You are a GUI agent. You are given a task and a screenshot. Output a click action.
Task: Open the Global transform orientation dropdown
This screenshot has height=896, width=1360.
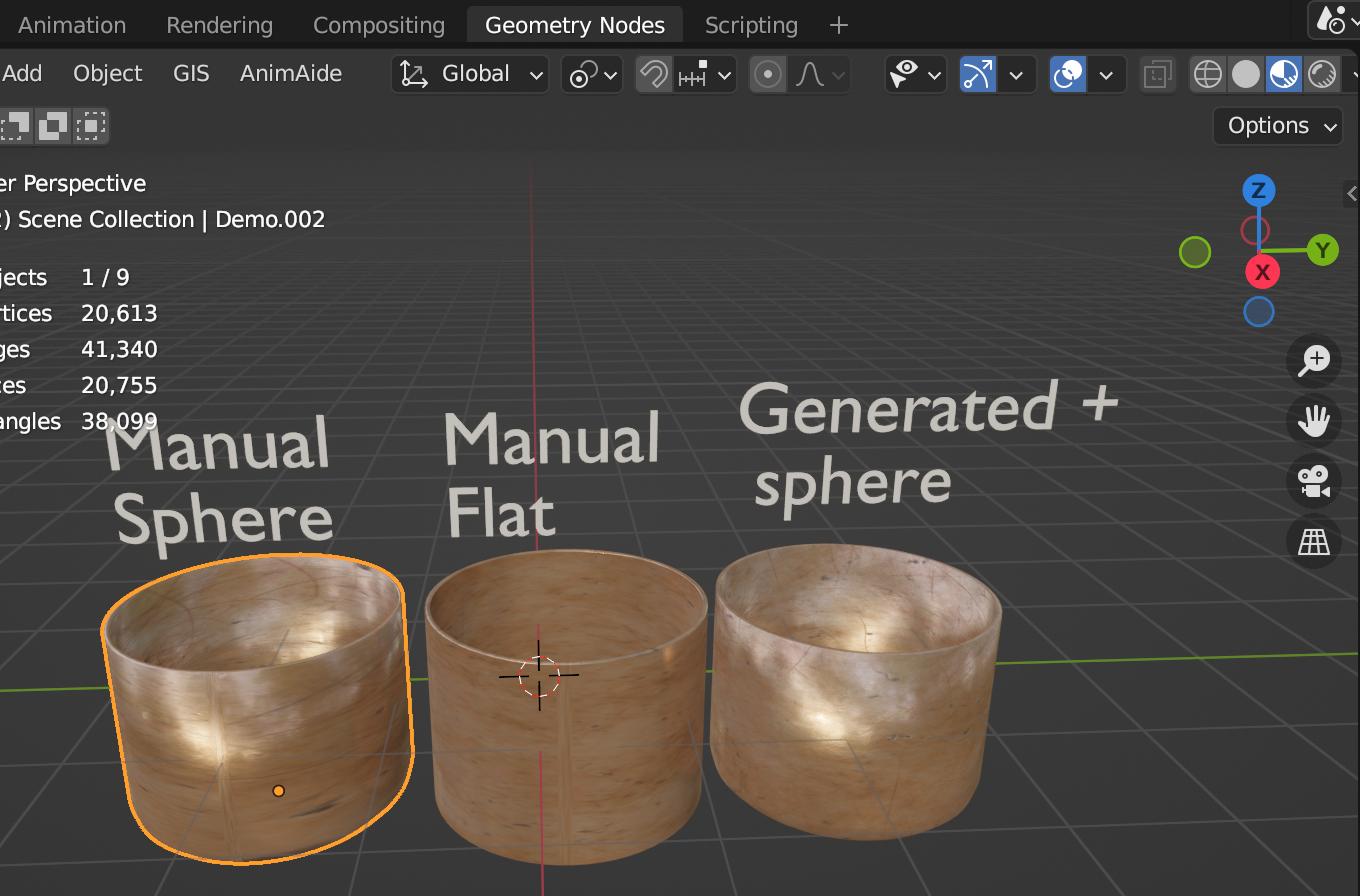click(470, 74)
